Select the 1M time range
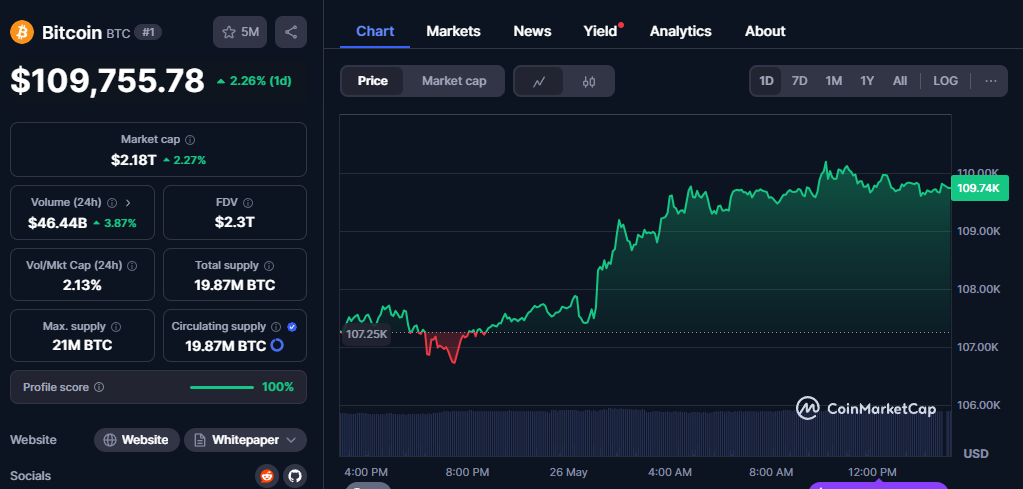Image resolution: width=1023 pixels, height=489 pixels. 833,81
